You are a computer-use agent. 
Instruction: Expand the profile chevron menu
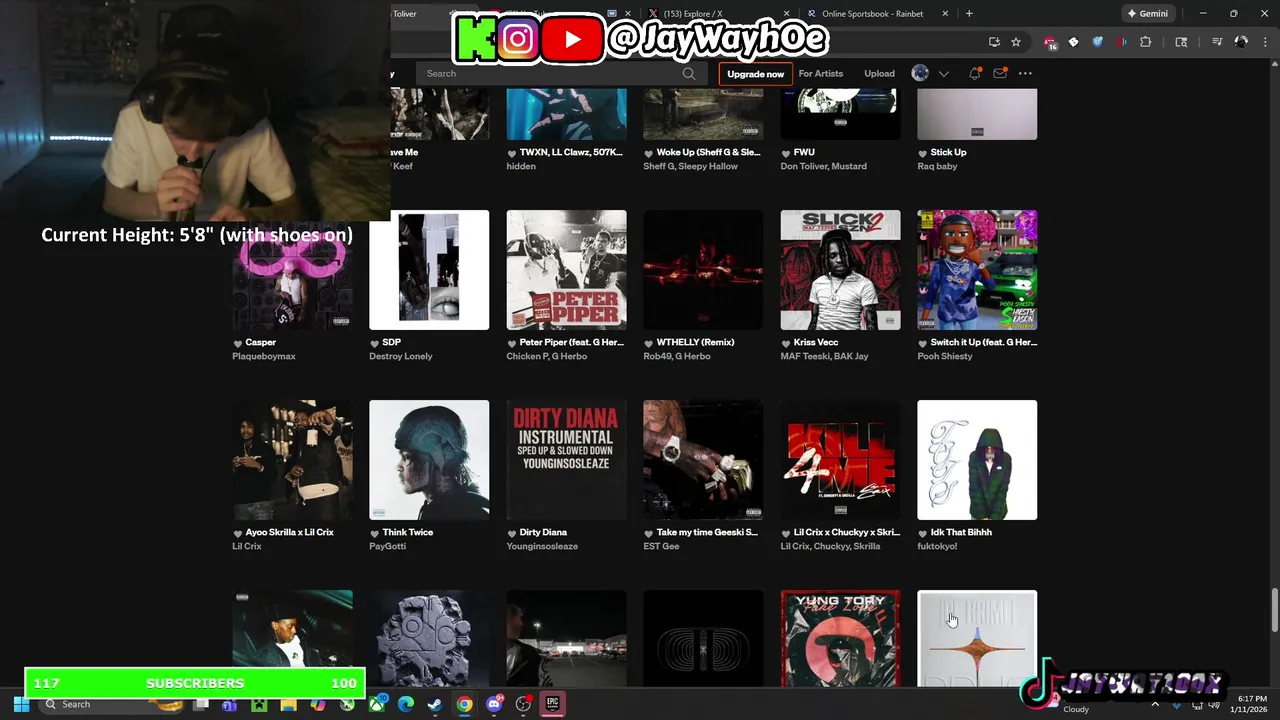[943, 73]
